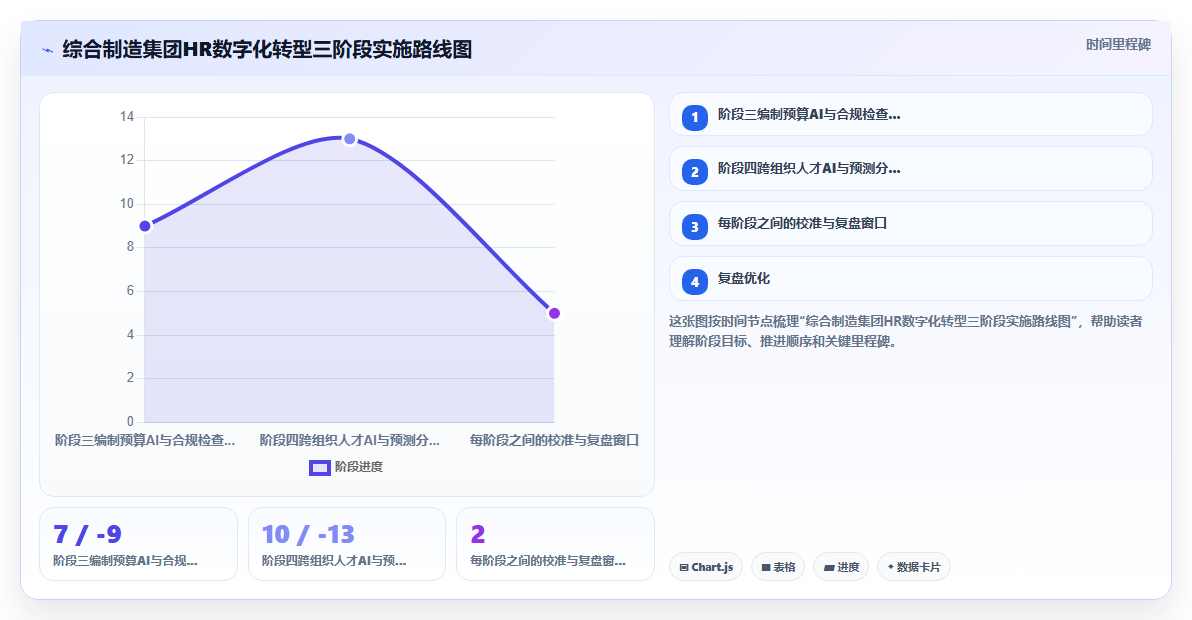Click card caption 每阶段之间的校准与复盘窗 under 2

(x=548, y=561)
